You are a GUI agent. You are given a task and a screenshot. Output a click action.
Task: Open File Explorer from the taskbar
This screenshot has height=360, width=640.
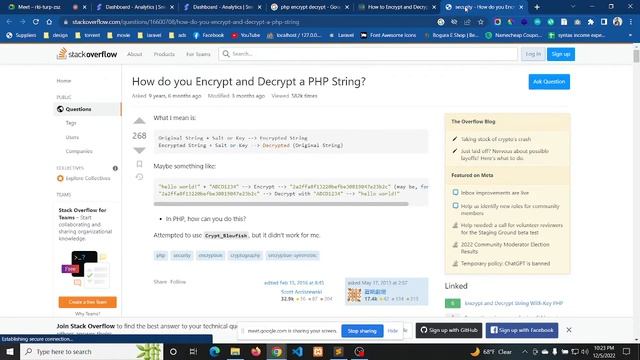click(x=235, y=351)
